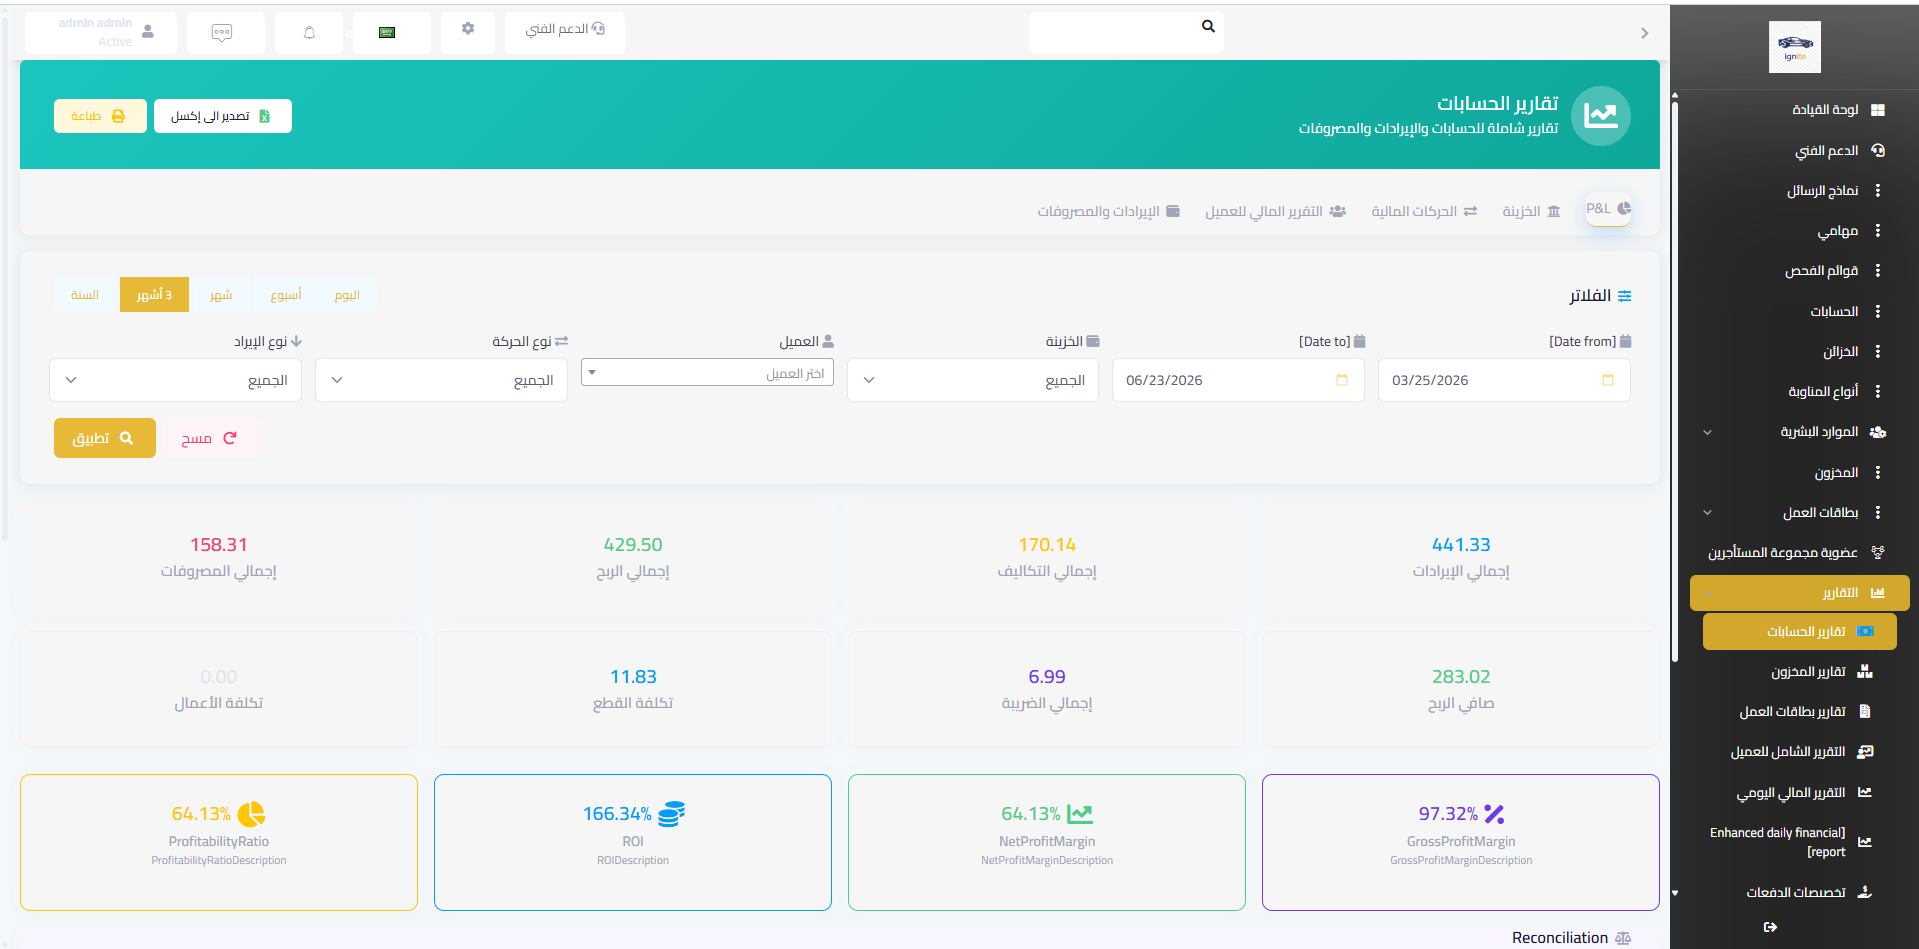Open calendar icon in Date from field
Image resolution: width=1919 pixels, height=949 pixels.
[1608, 380]
